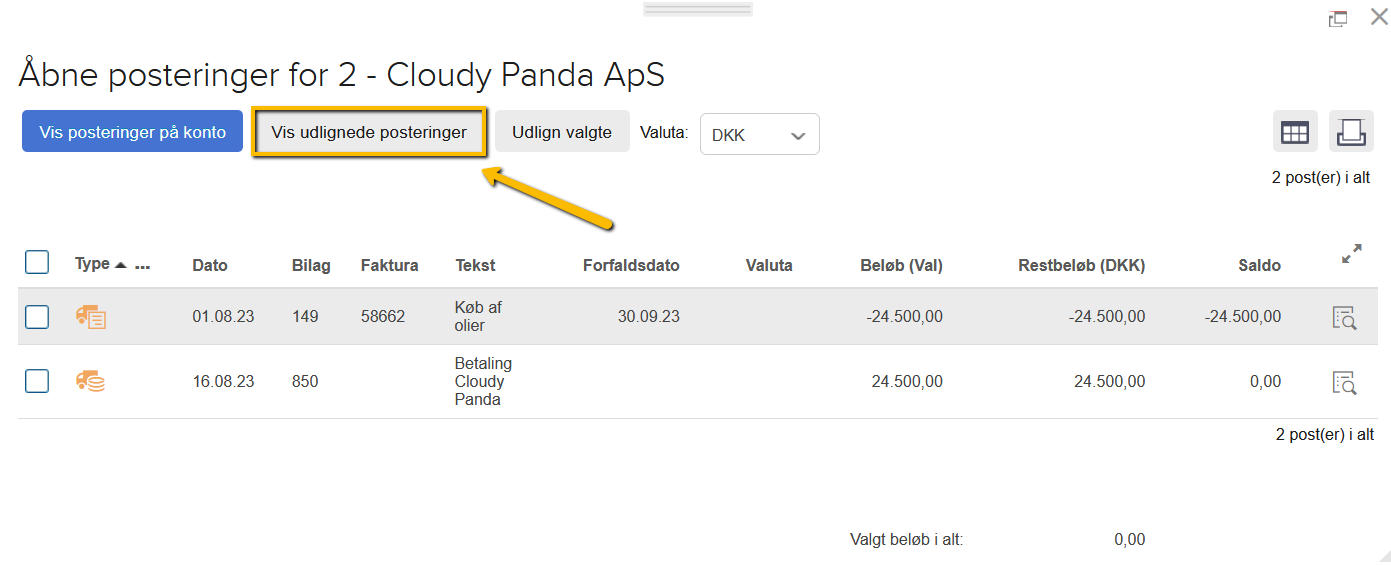View details icon for Betaling Cloudy Panda row
The image size is (1391, 566).
click(1344, 382)
